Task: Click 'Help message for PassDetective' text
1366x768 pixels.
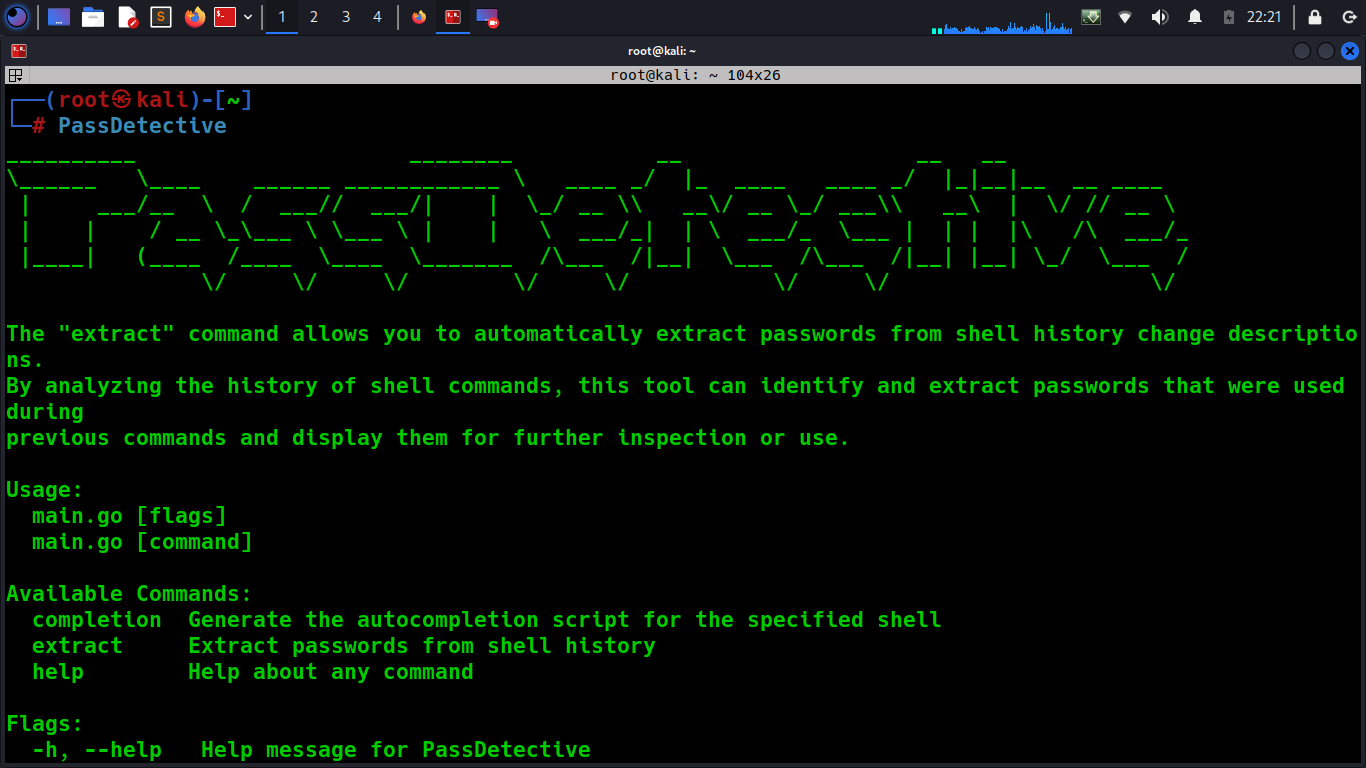Action: tap(396, 750)
